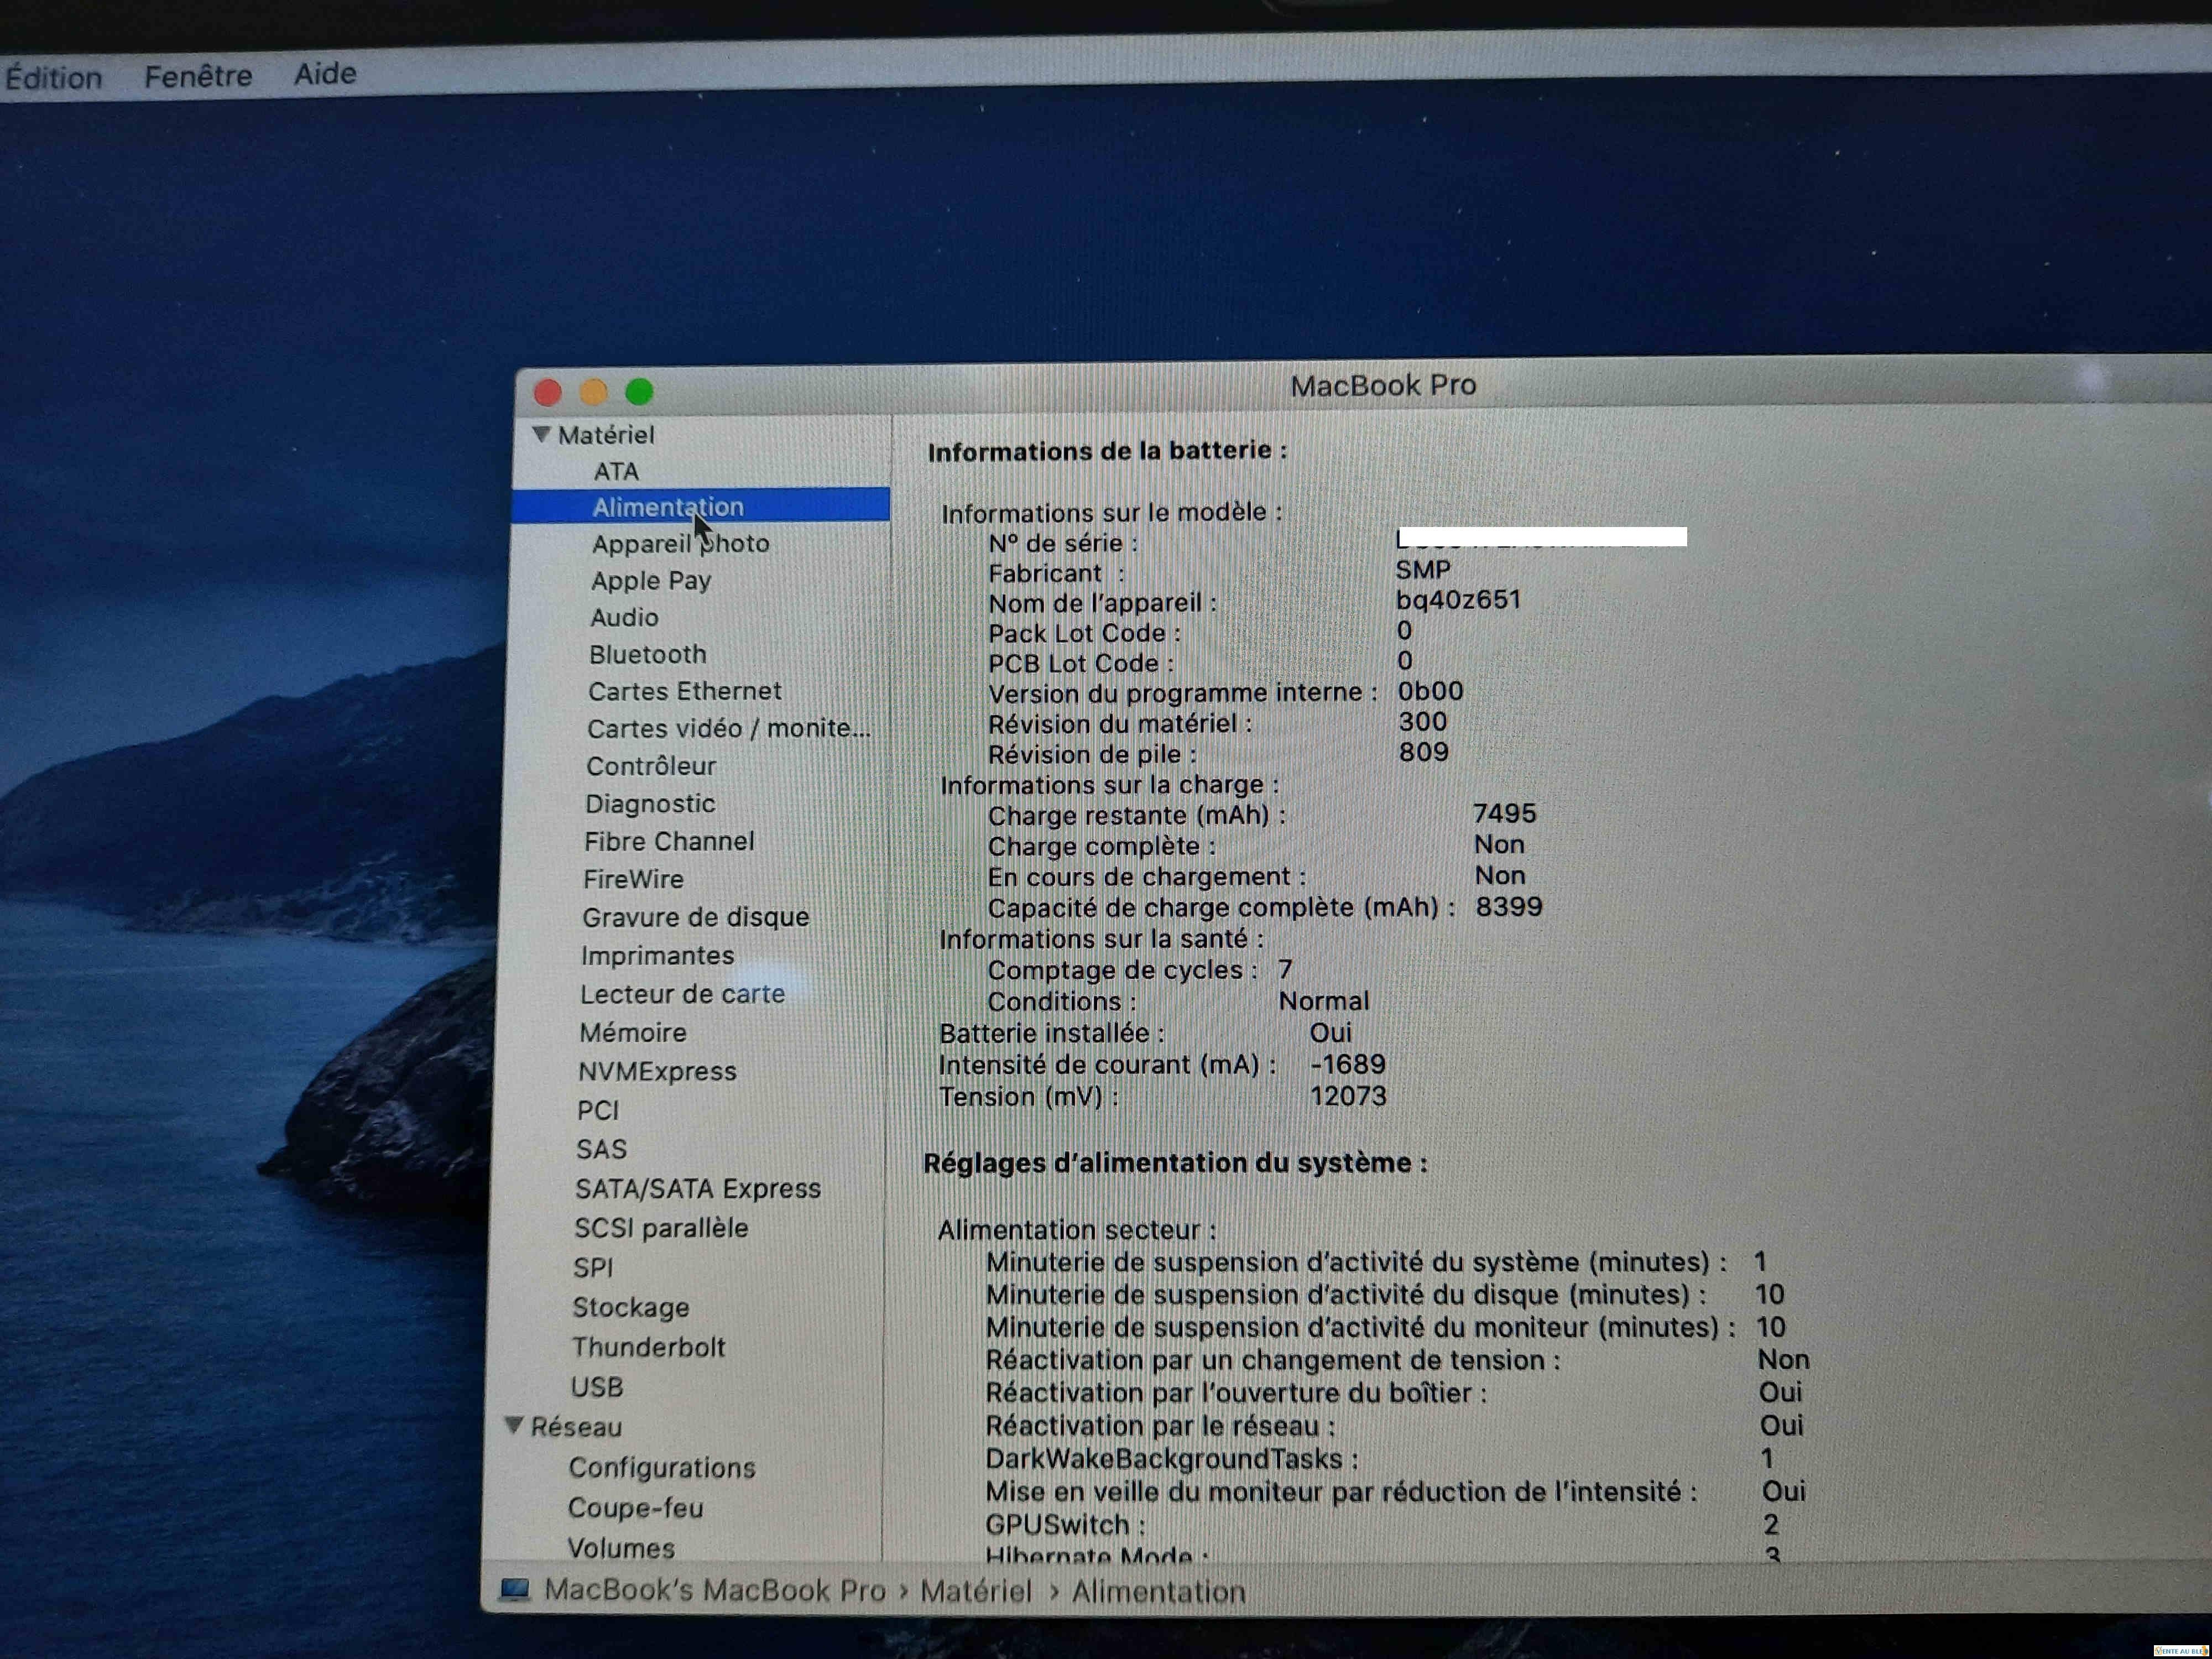
Task: Click the MacBook Pro window title
Action: coord(1383,385)
